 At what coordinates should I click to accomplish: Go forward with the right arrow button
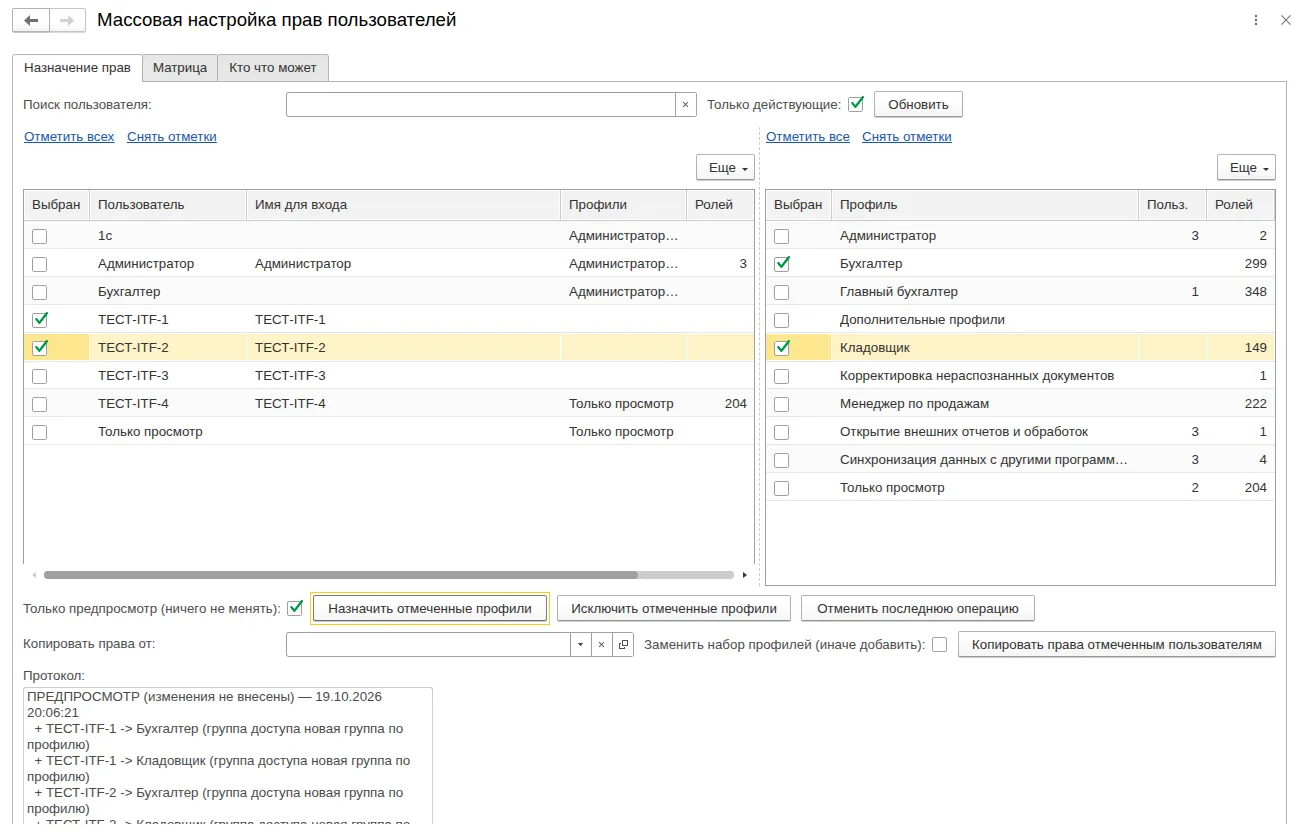(67, 20)
